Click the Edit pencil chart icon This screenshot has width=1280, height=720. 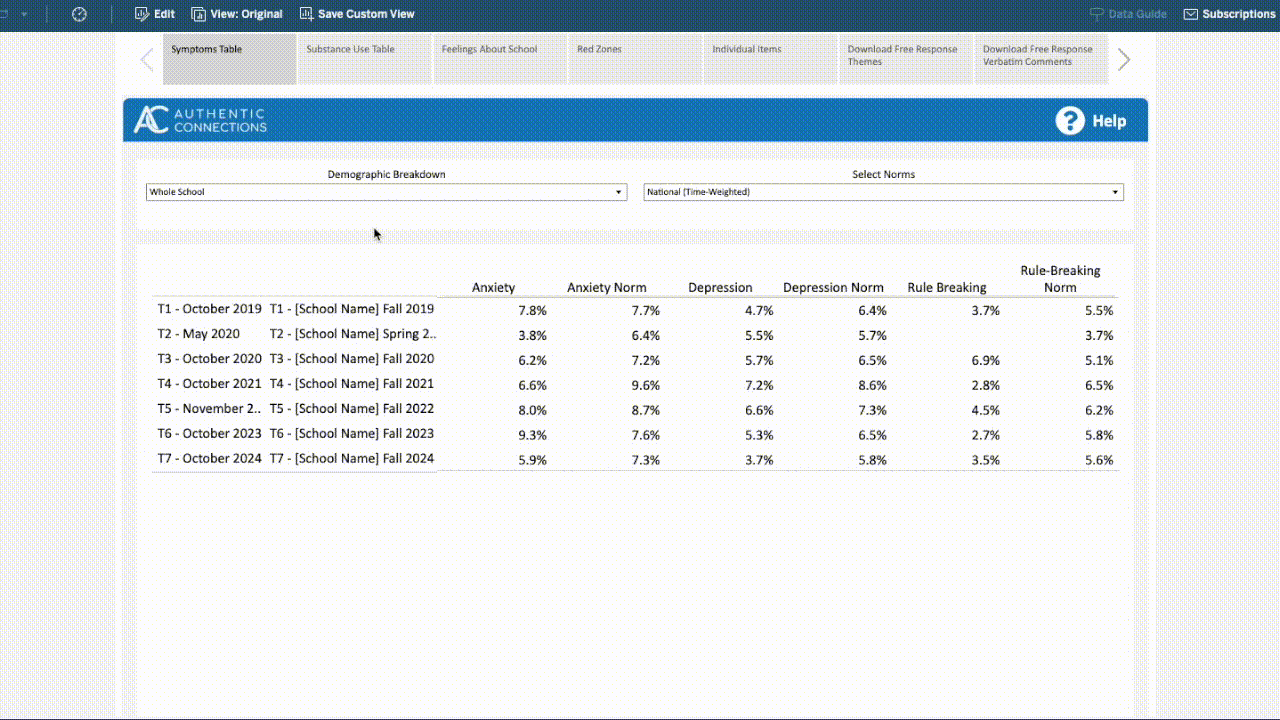142,14
